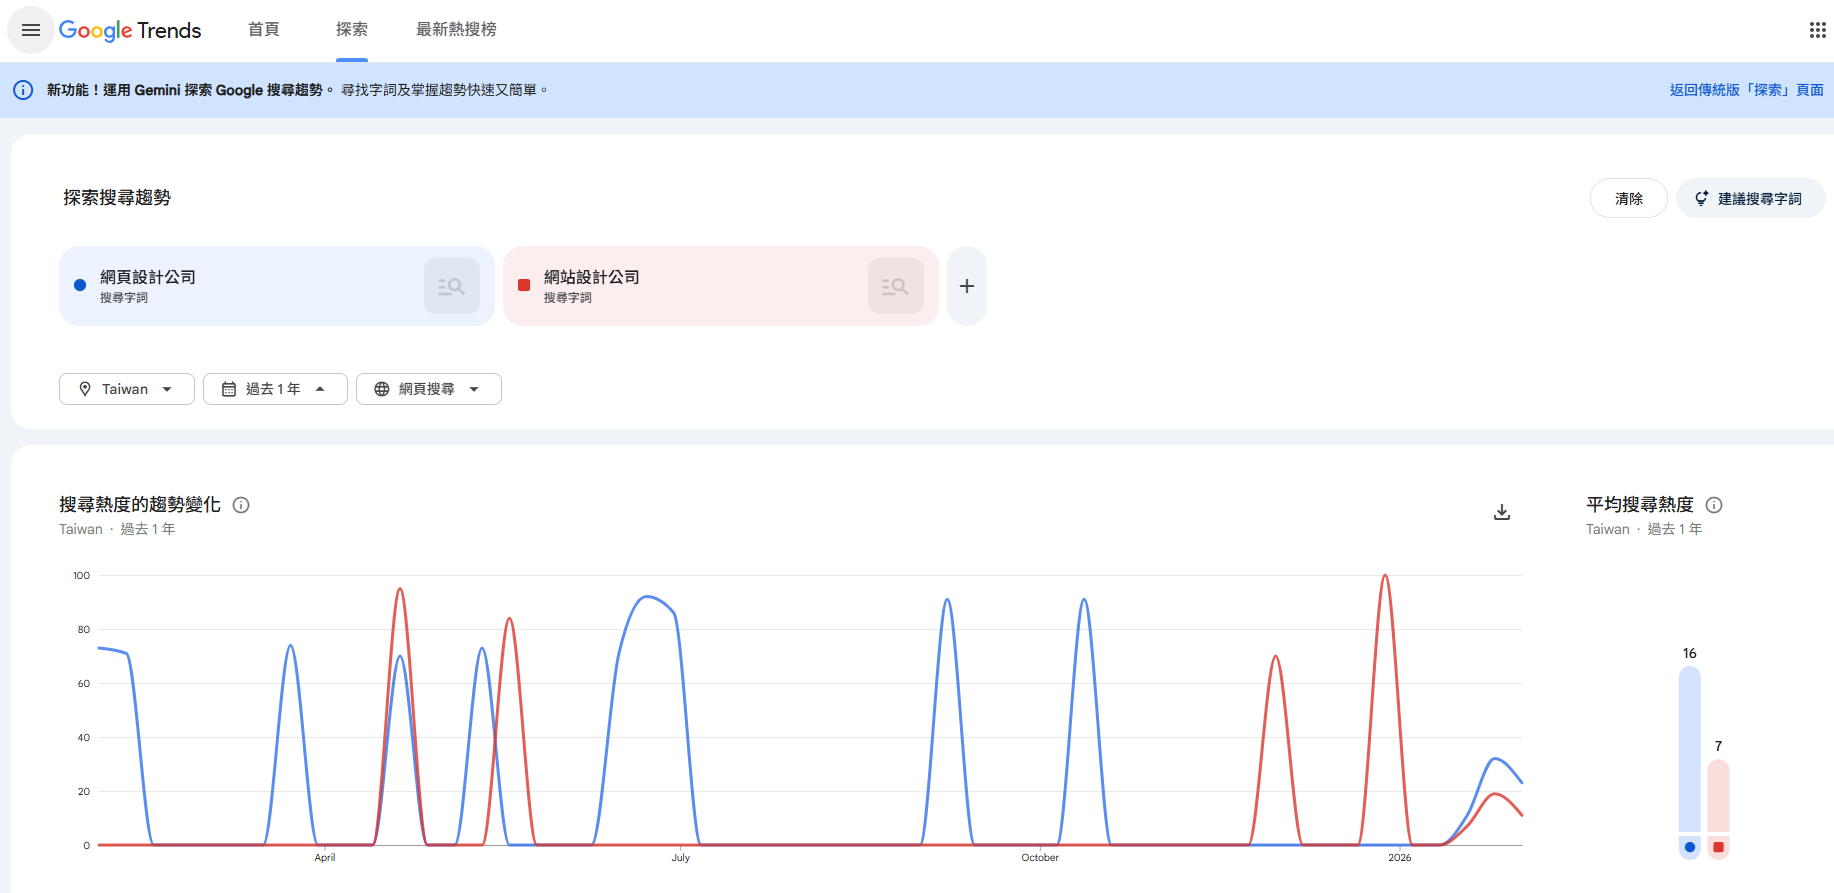Open the Taiwan region dropdown
The image size is (1834, 893).
tap(127, 389)
